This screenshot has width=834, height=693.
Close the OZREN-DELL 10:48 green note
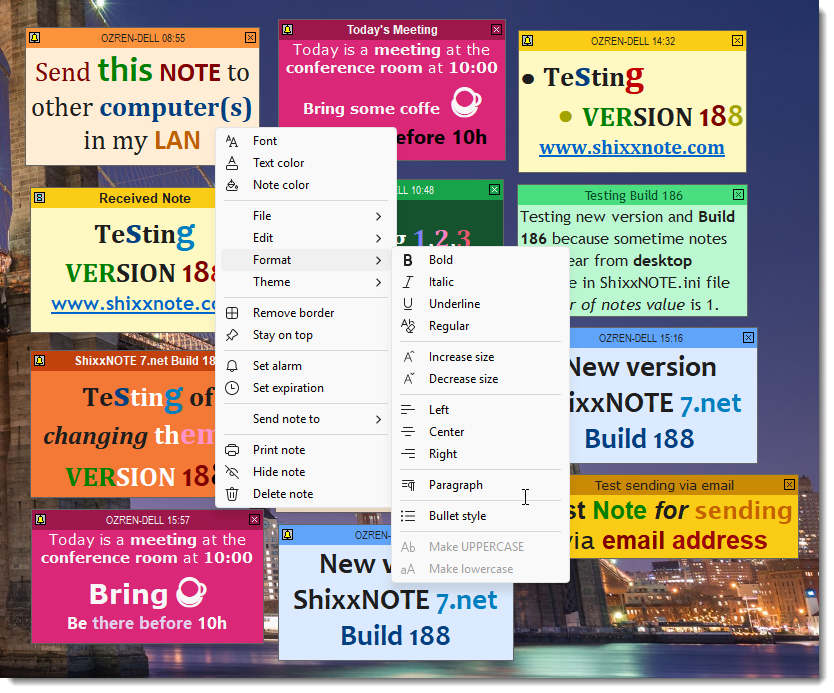494,189
